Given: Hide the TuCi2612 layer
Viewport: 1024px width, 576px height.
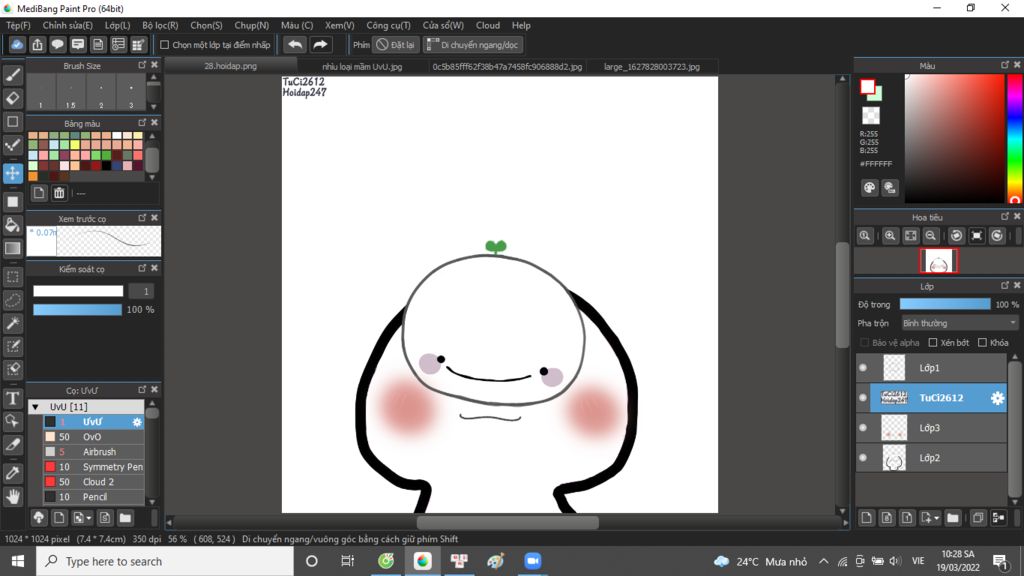Looking at the screenshot, I should [863, 398].
